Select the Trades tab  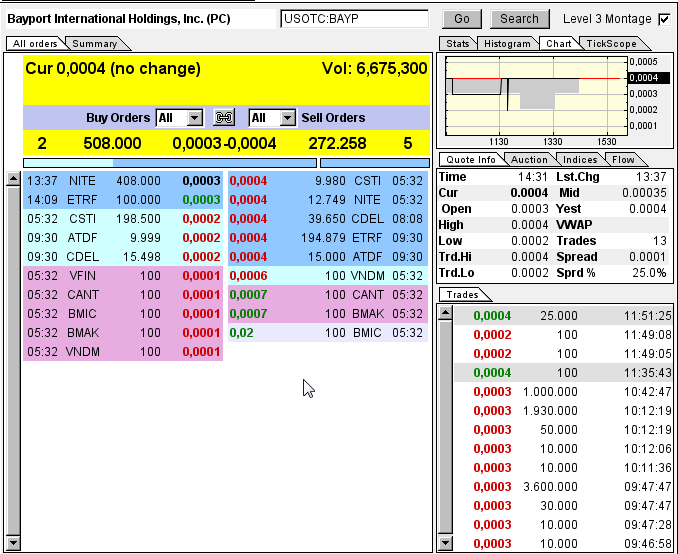click(463, 295)
